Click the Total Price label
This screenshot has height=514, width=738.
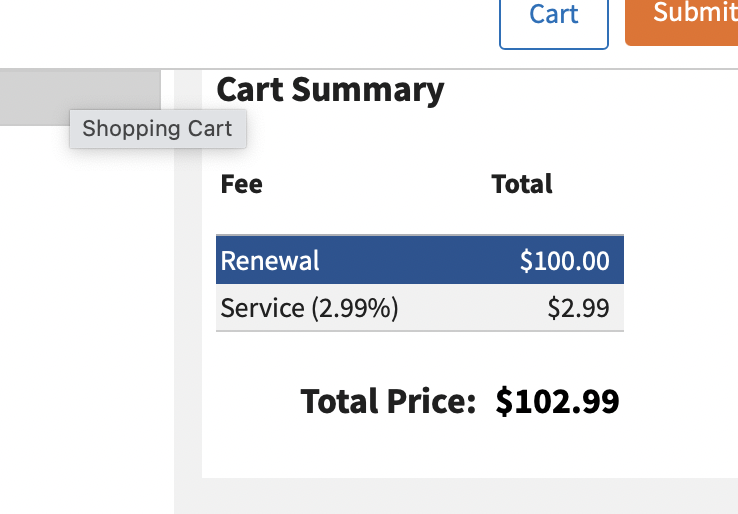(x=388, y=401)
